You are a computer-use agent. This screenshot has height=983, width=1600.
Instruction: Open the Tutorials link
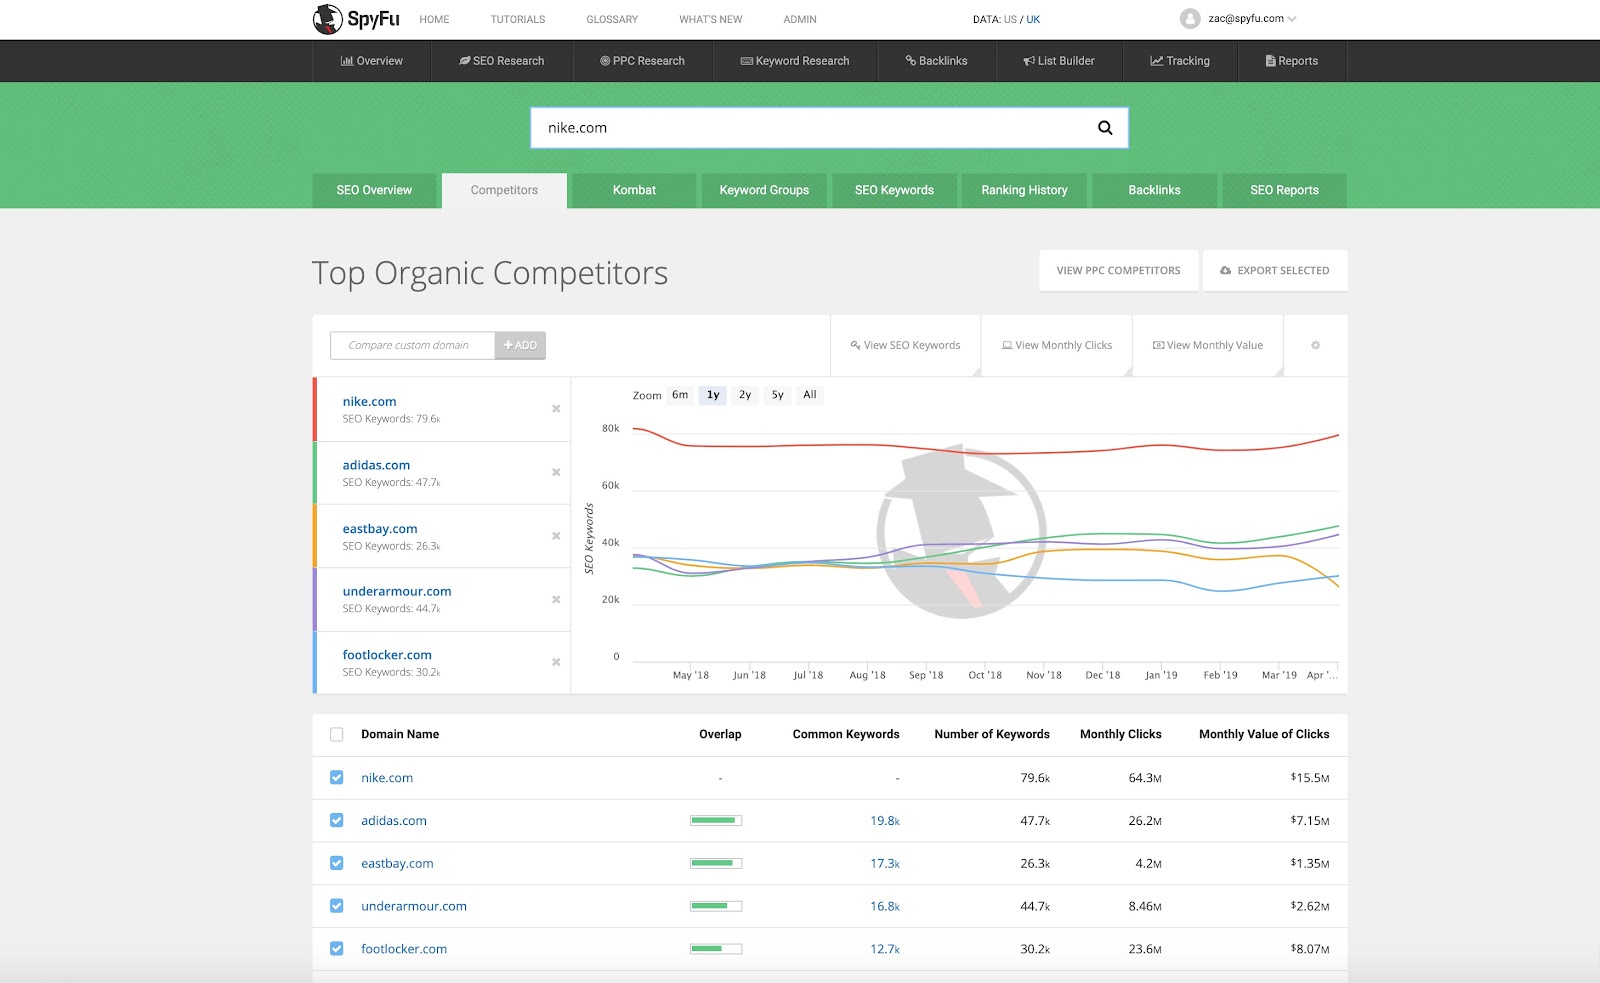[x=518, y=20]
